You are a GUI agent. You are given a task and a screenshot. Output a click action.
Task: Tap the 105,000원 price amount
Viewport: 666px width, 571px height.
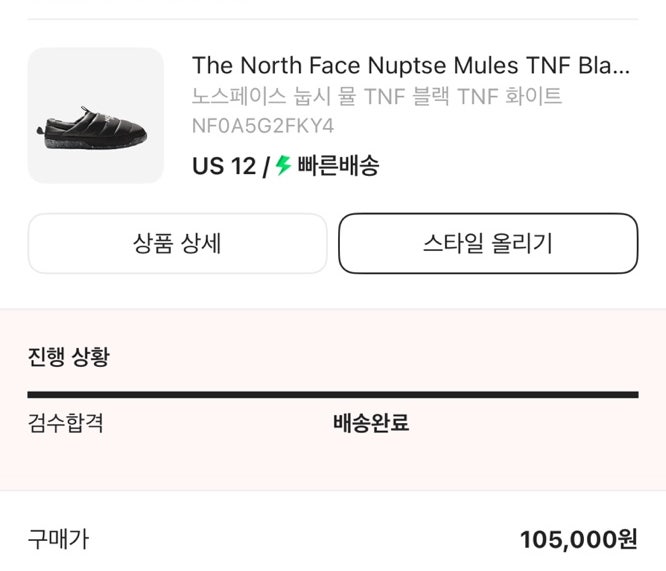pos(578,540)
